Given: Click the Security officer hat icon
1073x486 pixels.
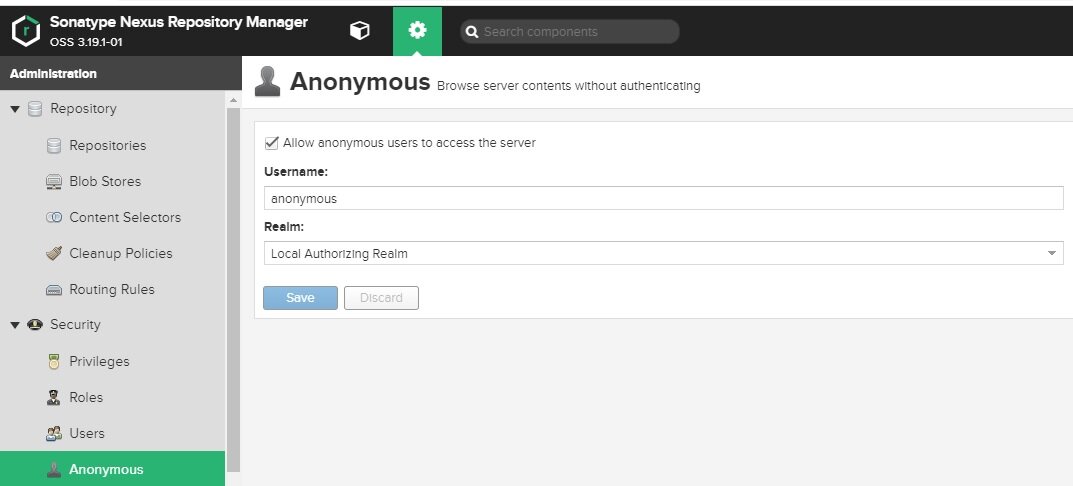Looking at the screenshot, I should point(35,324).
